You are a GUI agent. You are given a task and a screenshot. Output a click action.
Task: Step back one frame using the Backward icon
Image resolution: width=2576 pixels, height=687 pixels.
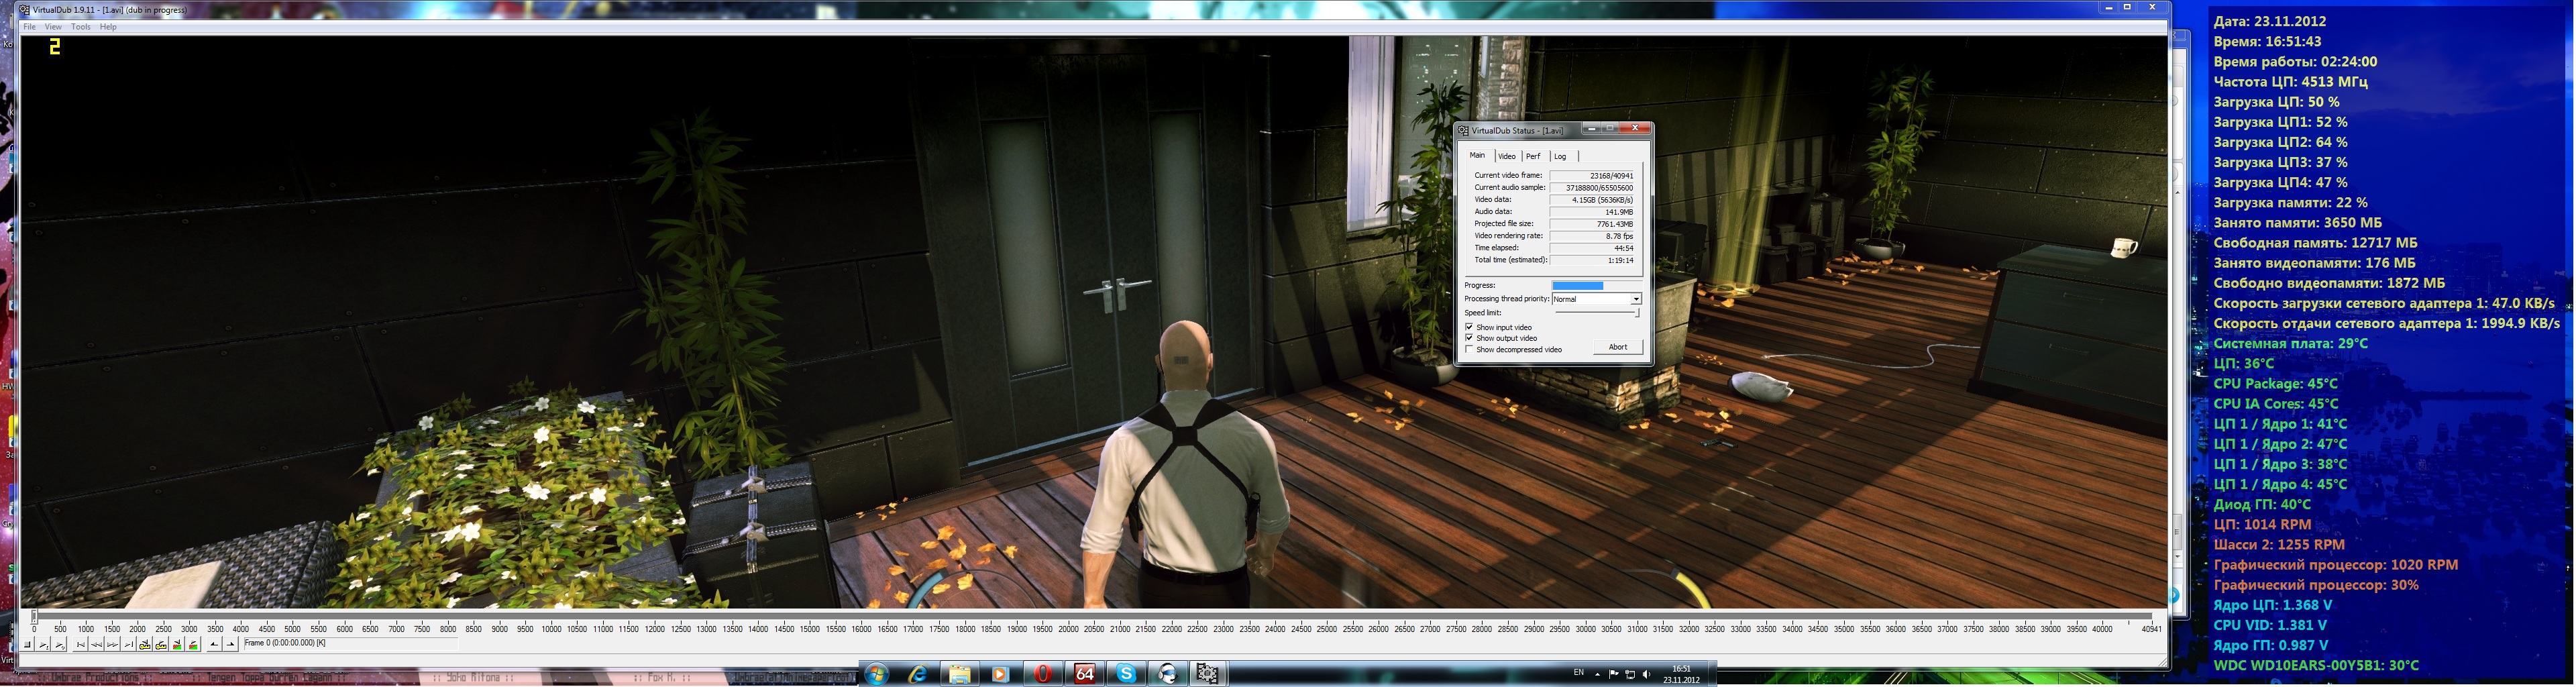96,645
